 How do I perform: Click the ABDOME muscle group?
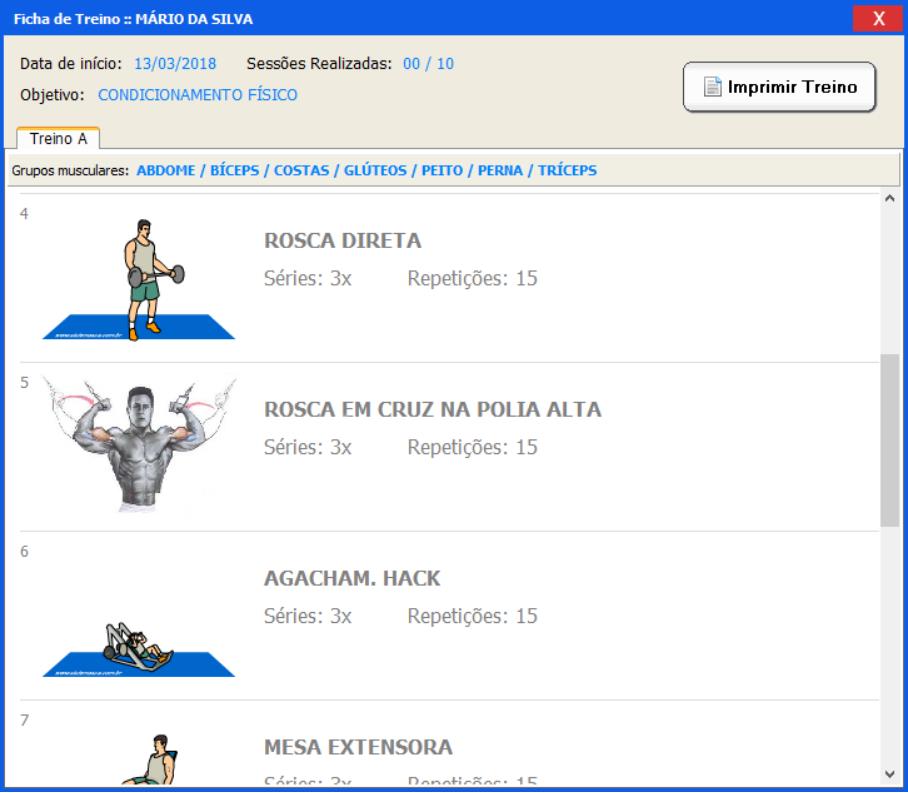166,170
